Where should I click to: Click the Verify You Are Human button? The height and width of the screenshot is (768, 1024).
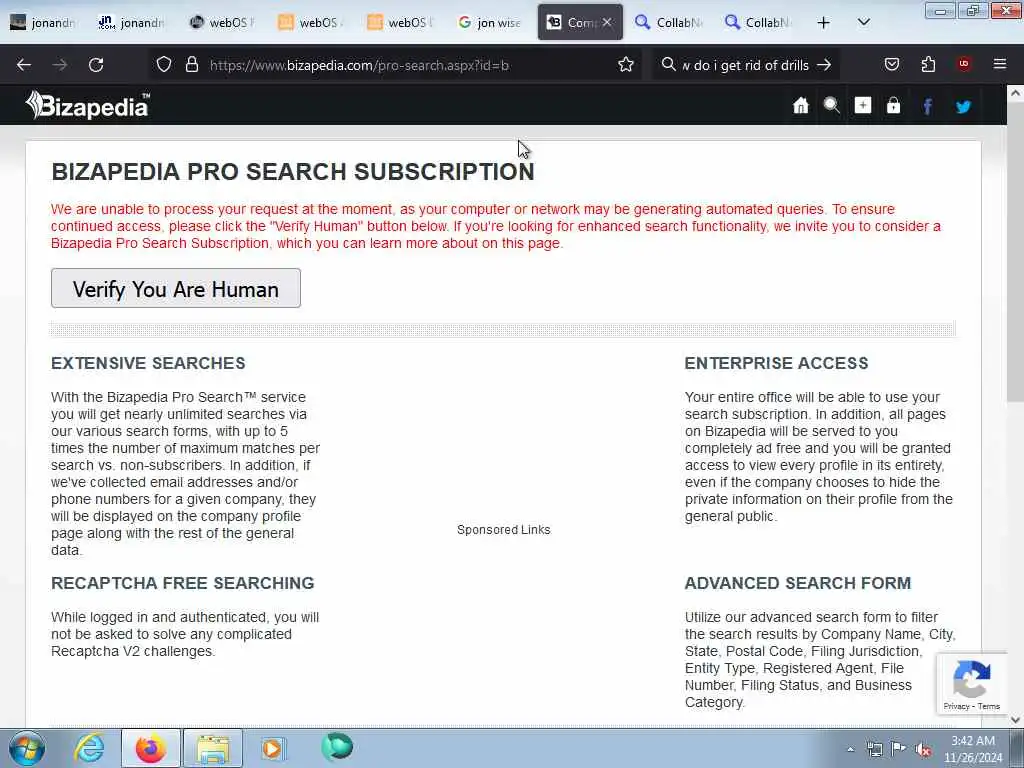176,288
